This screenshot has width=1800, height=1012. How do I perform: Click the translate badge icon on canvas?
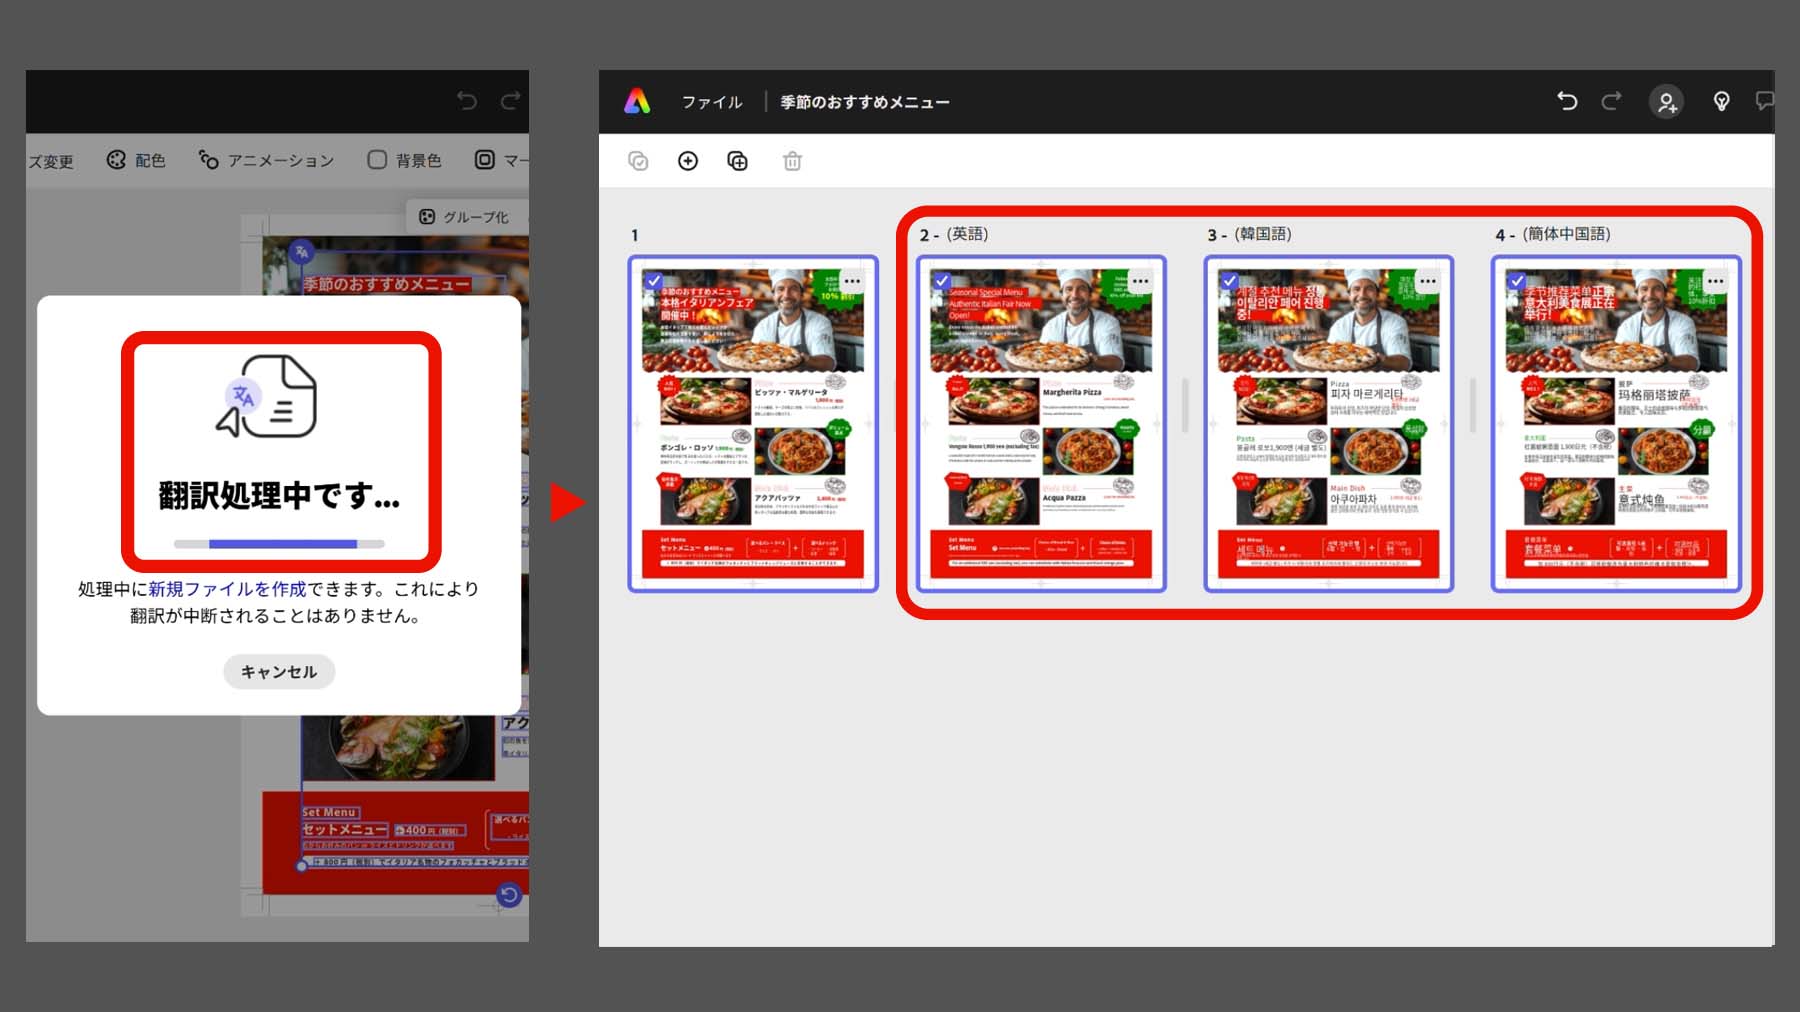301,252
